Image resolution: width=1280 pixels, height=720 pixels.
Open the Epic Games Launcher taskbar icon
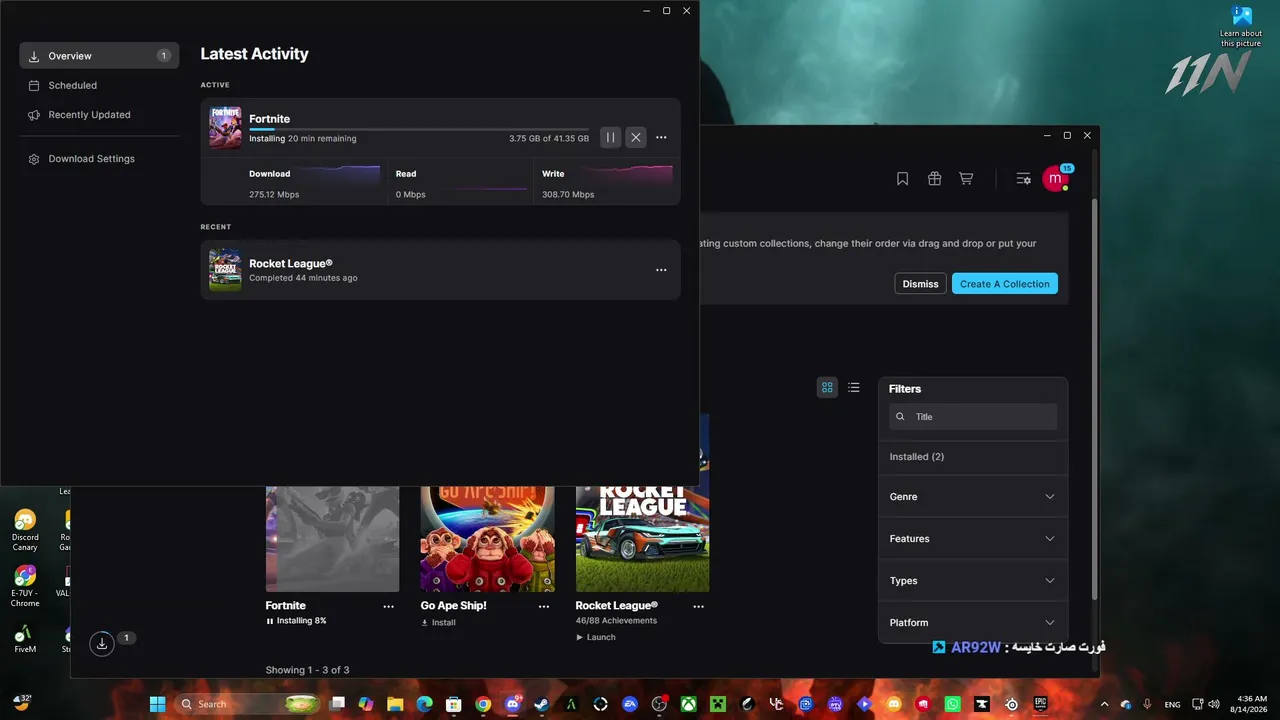pos(1040,704)
